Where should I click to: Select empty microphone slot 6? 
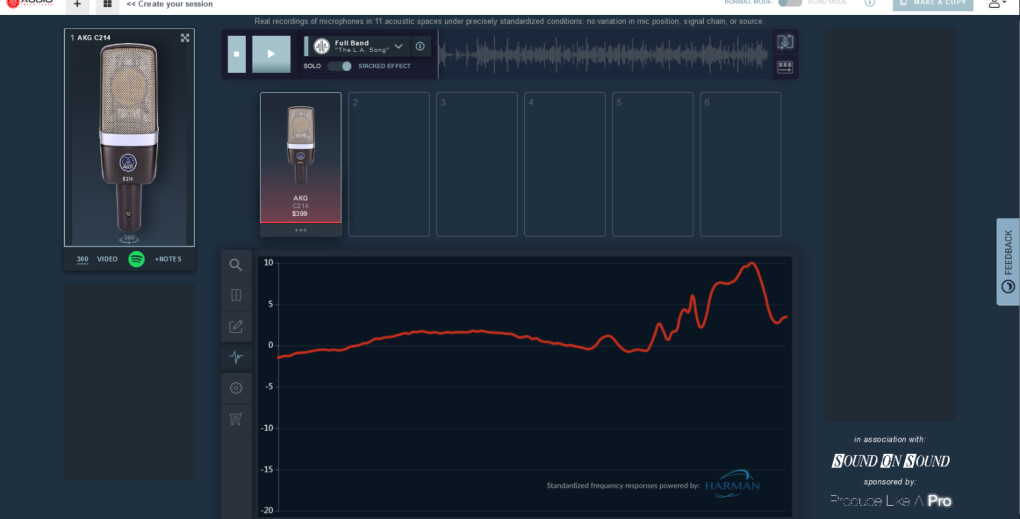click(740, 165)
